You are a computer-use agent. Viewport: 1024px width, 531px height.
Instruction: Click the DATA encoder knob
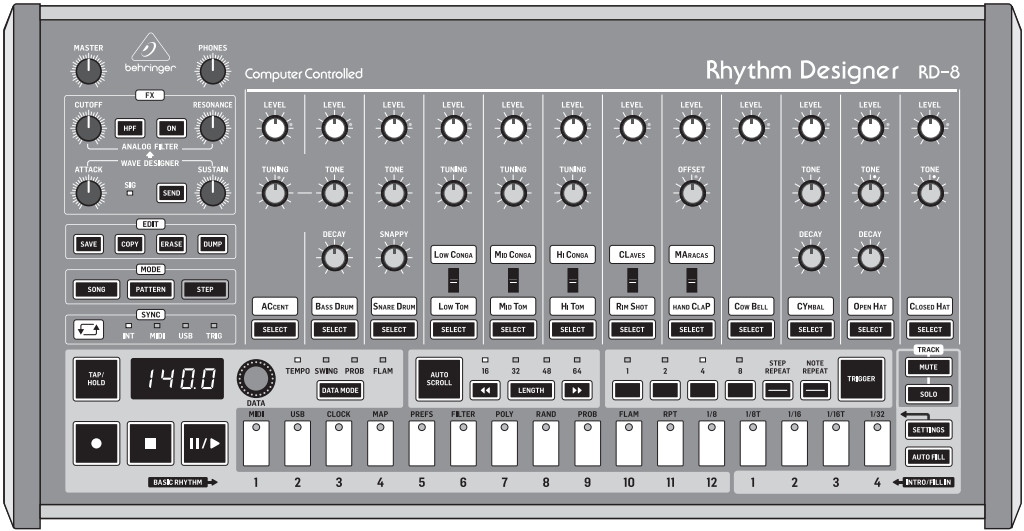(255, 379)
